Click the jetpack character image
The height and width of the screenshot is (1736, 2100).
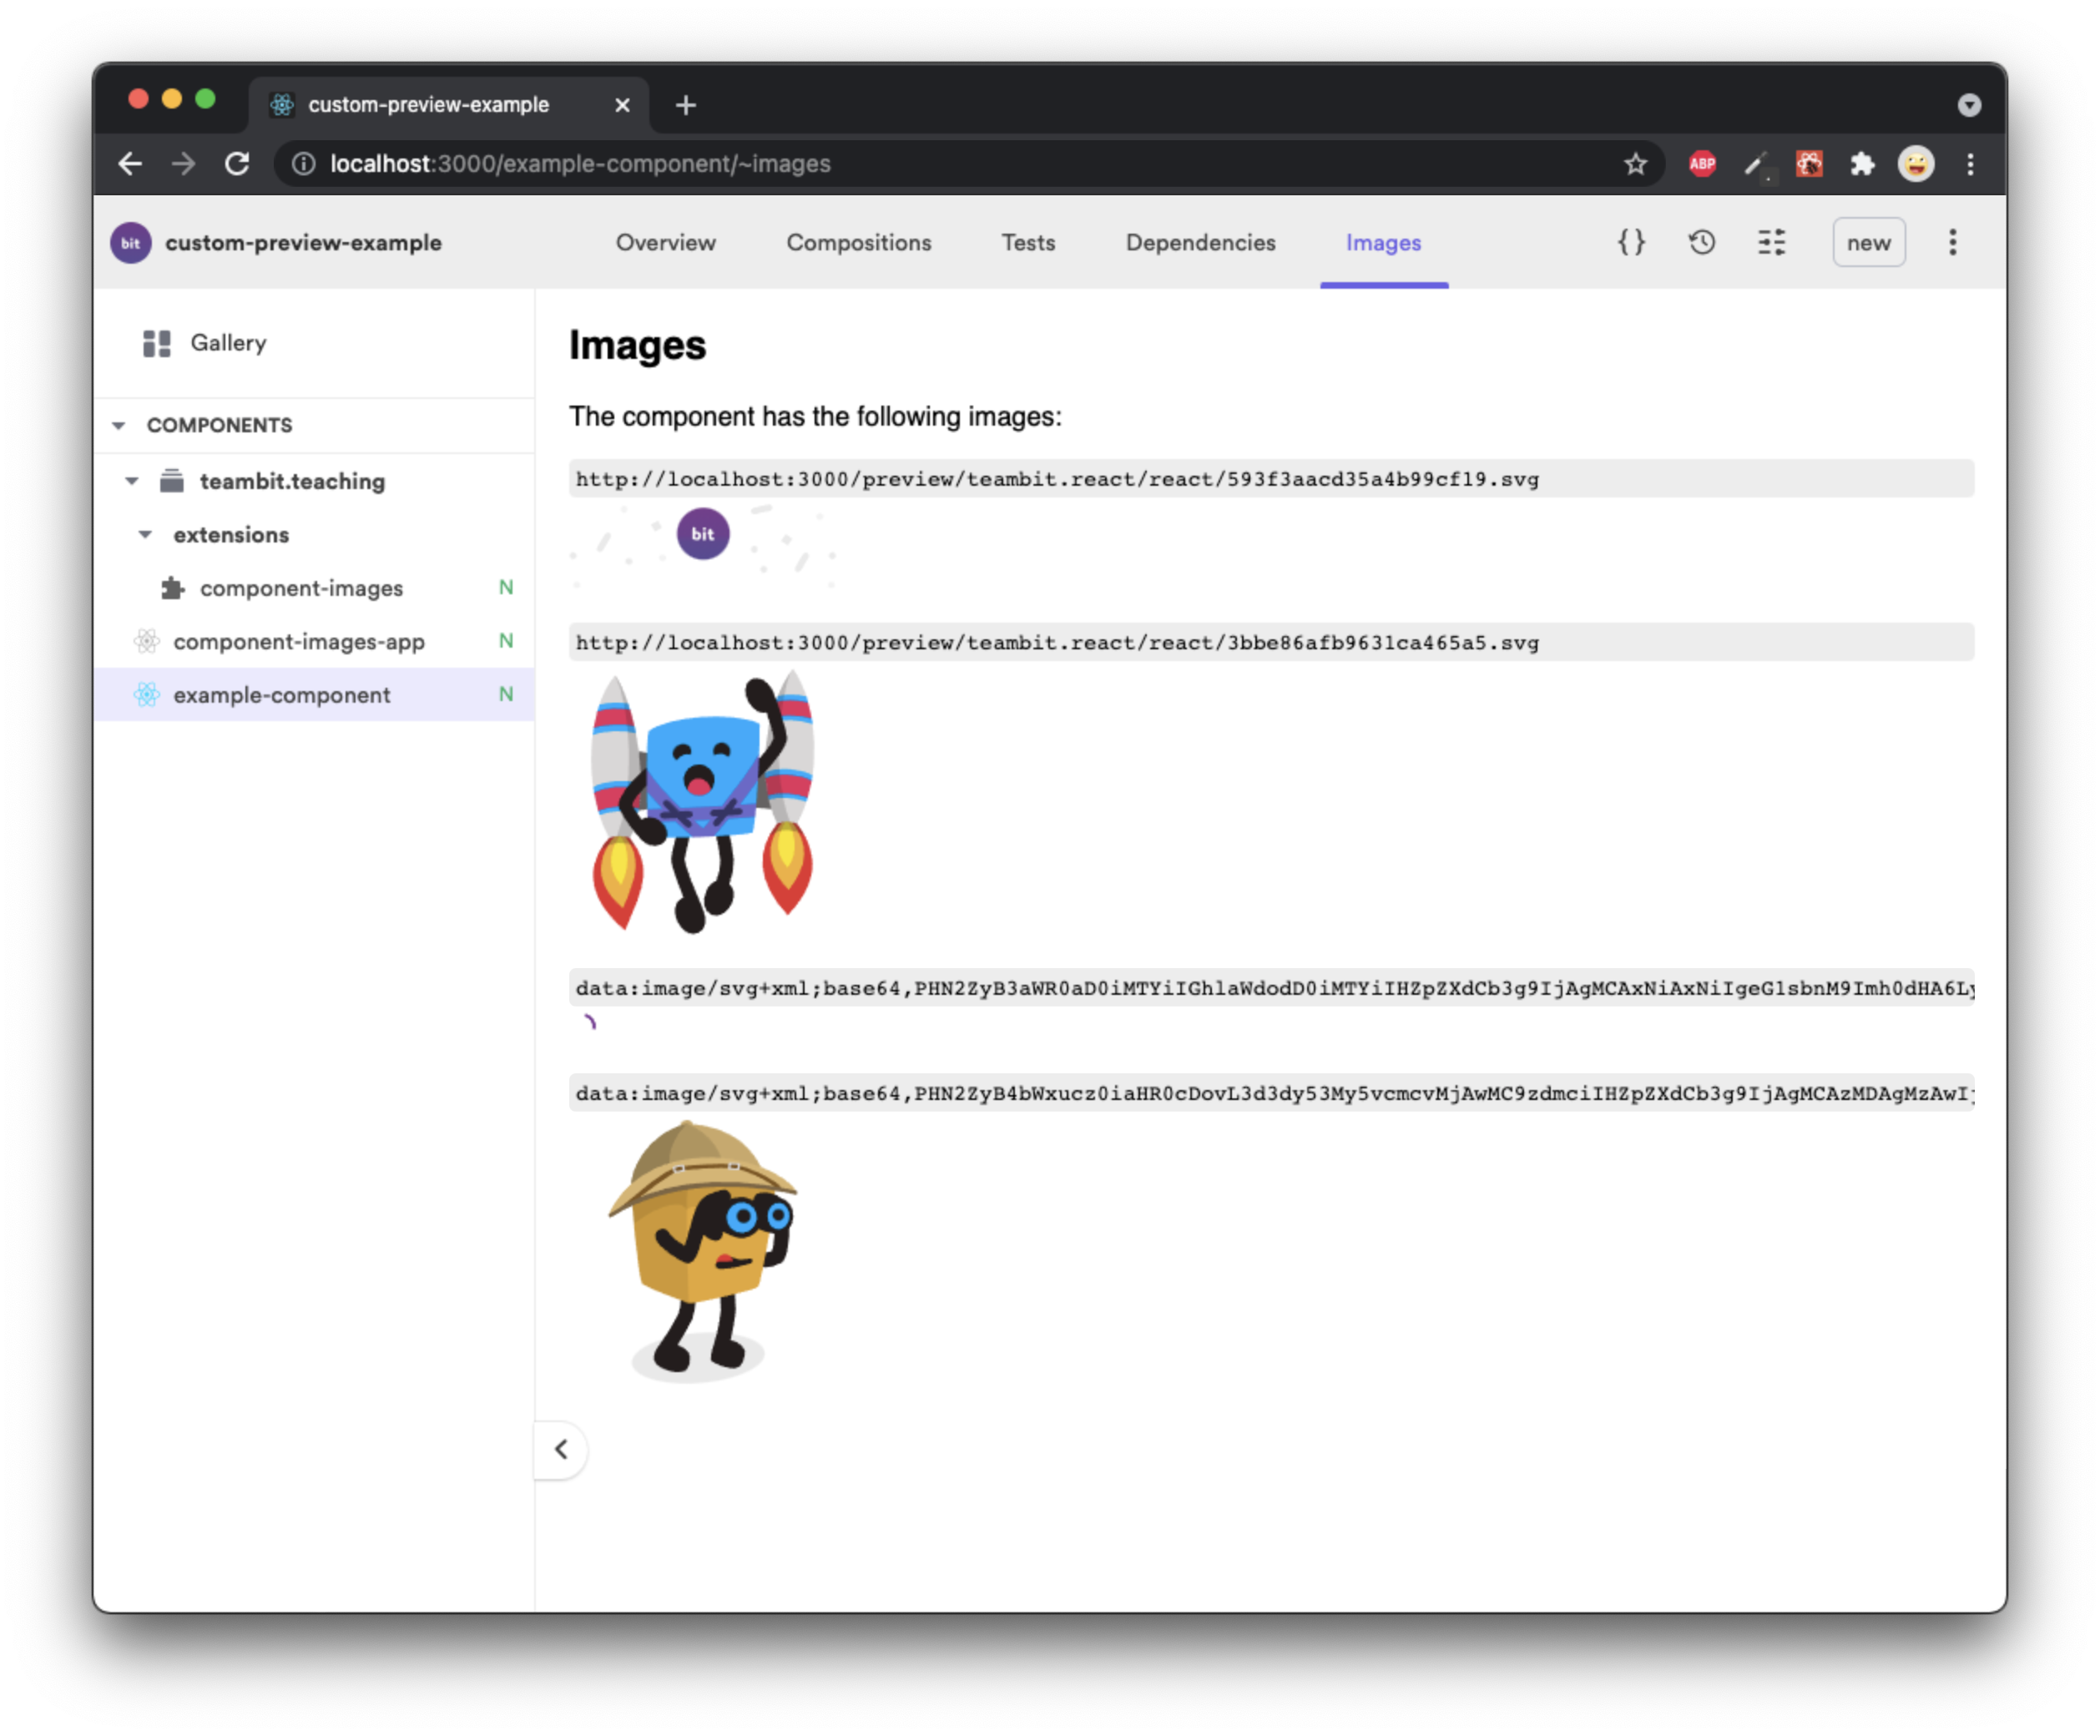pyautogui.click(x=702, y=802)
